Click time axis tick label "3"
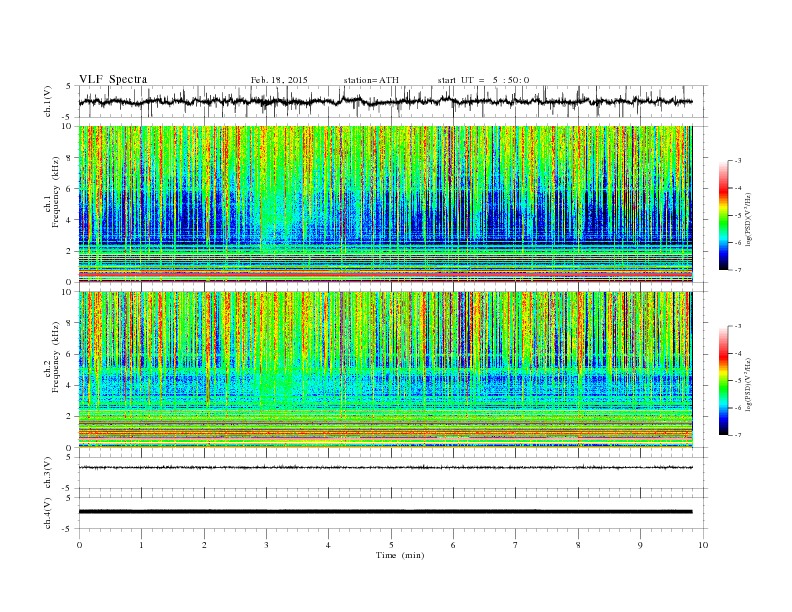 coord(266,545)
